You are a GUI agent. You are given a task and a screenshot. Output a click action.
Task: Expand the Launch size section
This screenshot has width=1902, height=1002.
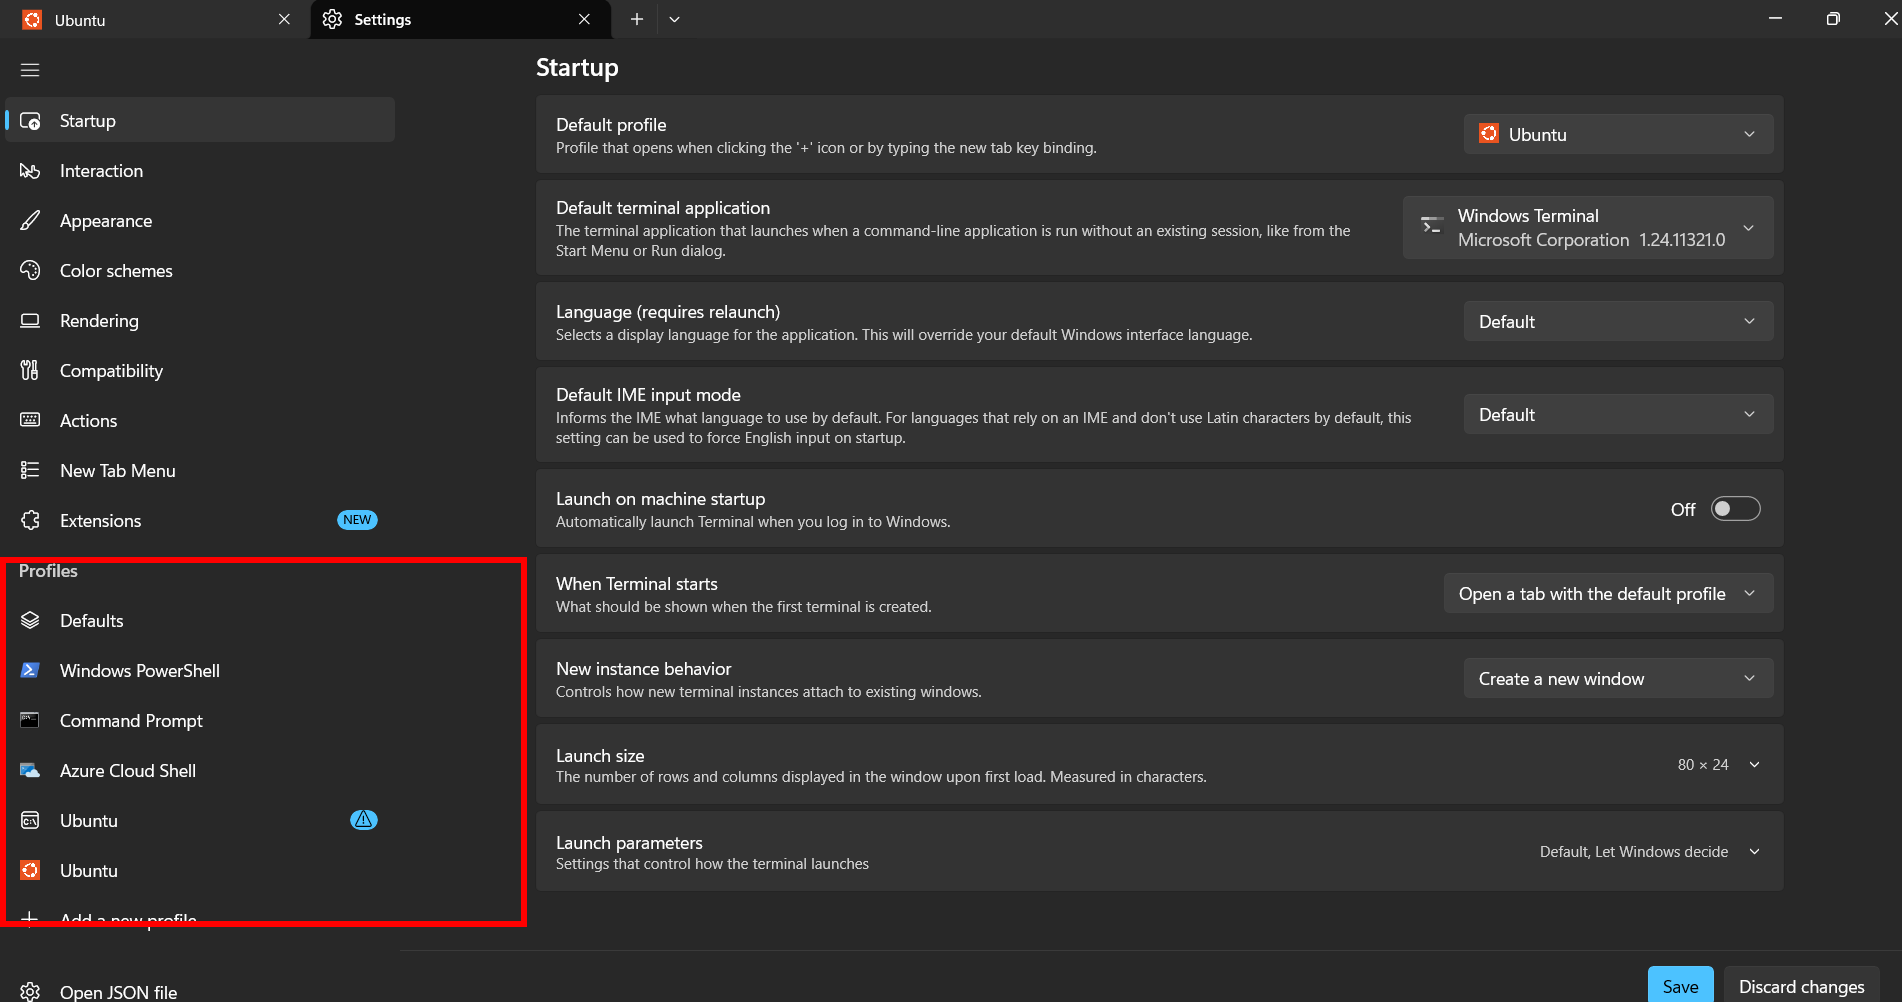tap(1754, 765)
